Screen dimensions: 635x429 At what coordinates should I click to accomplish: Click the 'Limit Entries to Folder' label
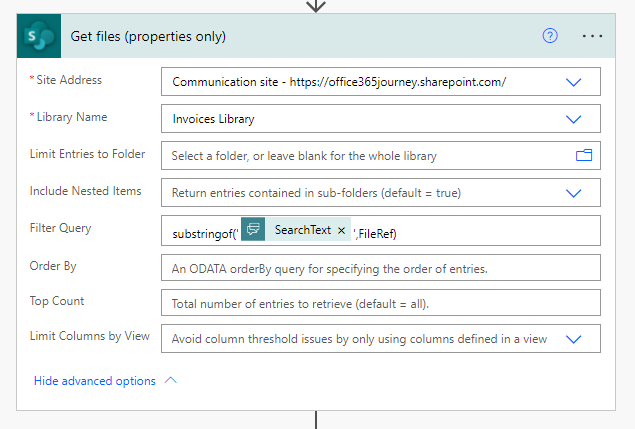(87, 154)
